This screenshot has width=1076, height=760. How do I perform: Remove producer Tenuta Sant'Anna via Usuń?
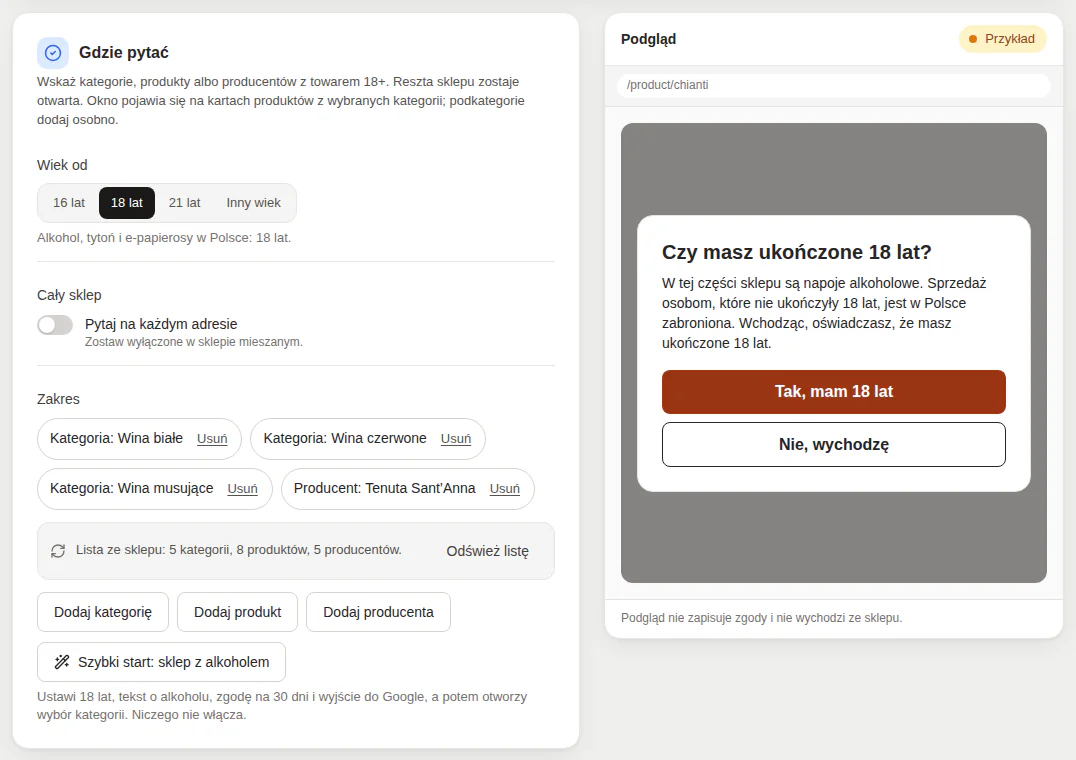coord(504,489)
